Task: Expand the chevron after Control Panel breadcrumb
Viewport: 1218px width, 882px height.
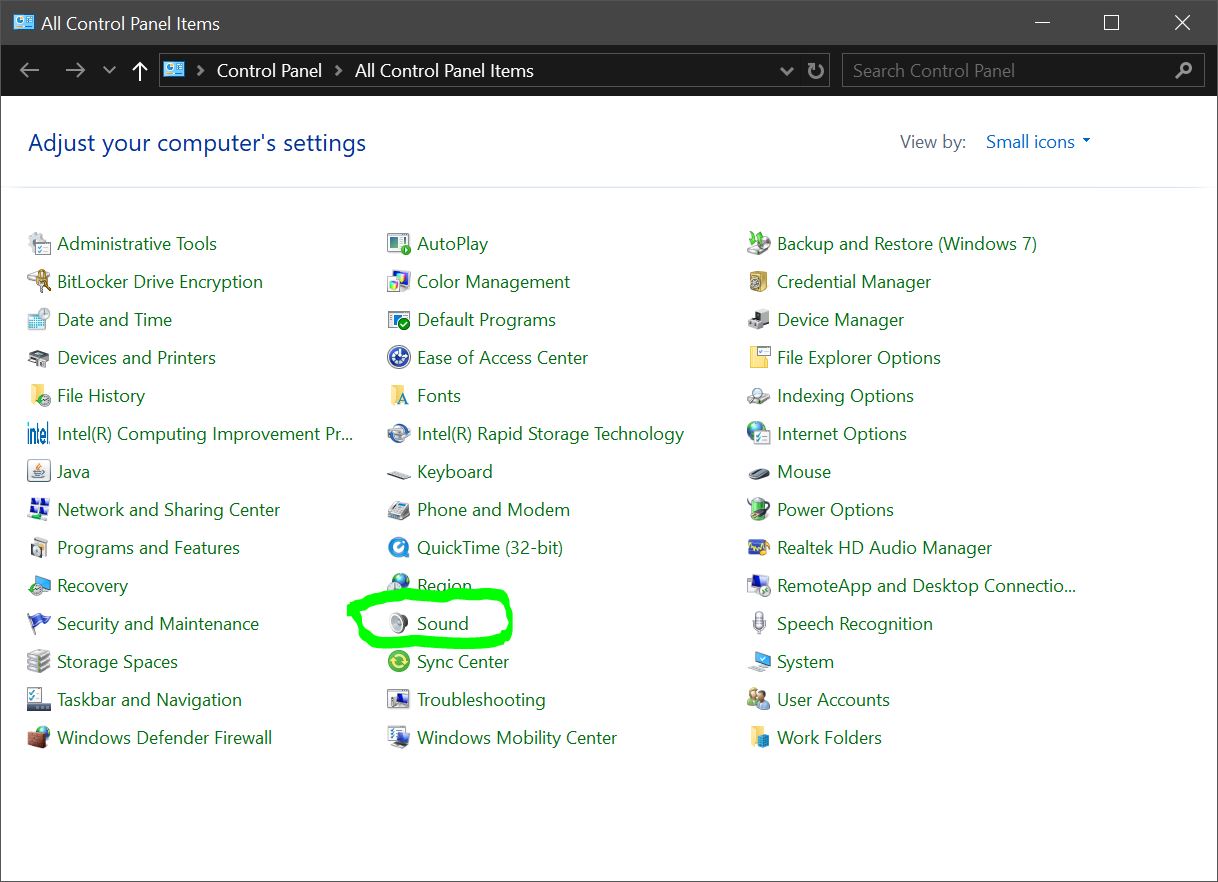Action: pyautogui.click(x=338, y=71)
